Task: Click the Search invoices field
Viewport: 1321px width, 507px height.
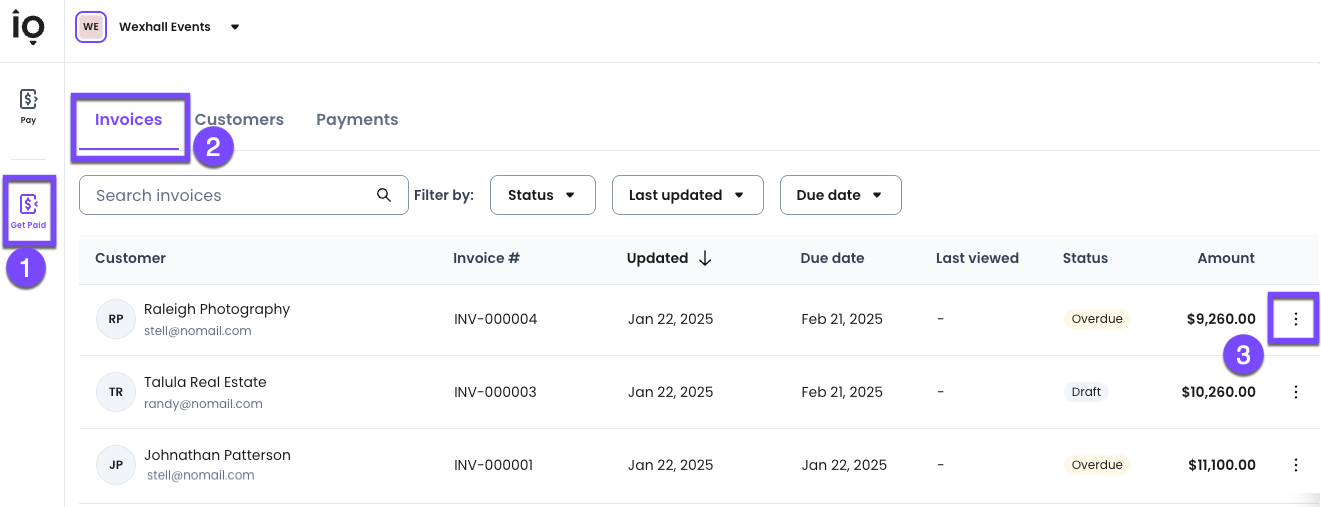Action: [x=230, y=195]
